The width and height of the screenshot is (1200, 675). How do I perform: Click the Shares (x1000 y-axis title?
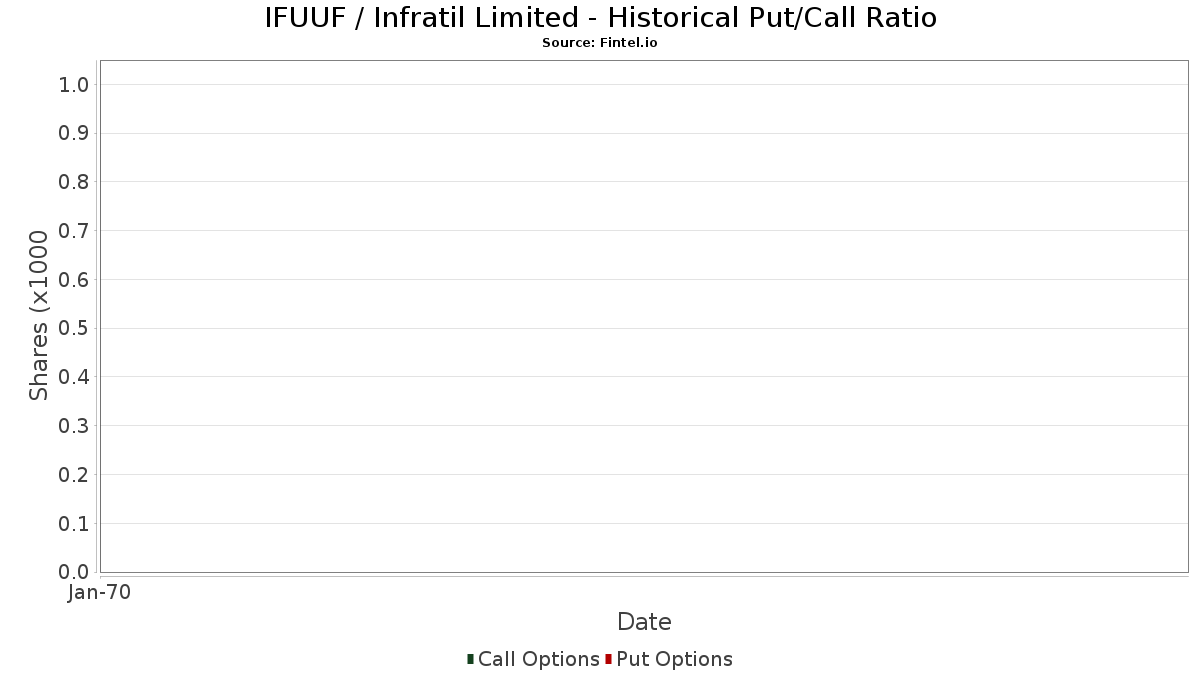(x=39, y=316)
